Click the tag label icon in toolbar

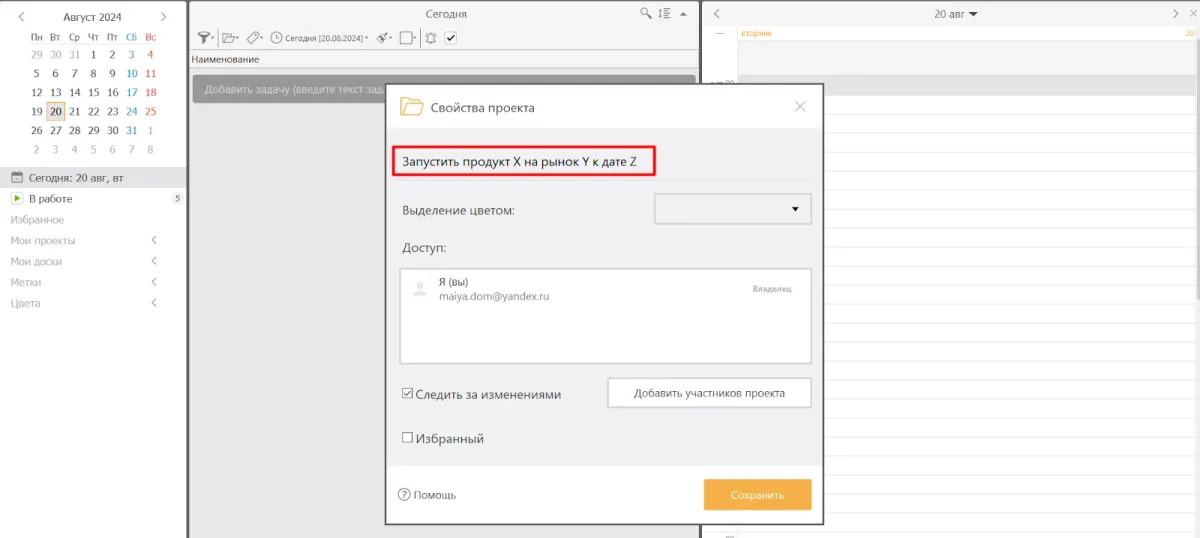pyautogui.click(x=254, y=38)
